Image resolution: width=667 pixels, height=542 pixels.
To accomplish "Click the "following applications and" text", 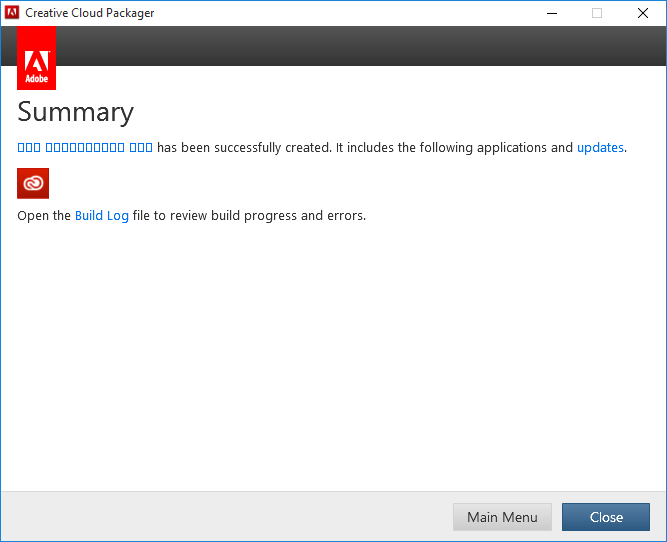I will click(485, 148).
